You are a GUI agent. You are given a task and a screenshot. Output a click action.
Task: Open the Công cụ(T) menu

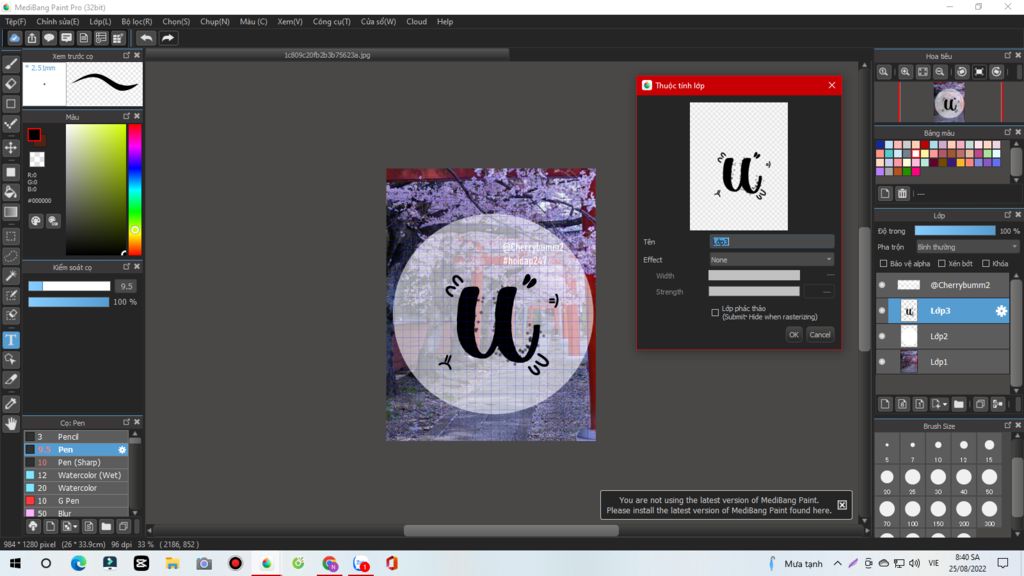[x=331, y=22]
